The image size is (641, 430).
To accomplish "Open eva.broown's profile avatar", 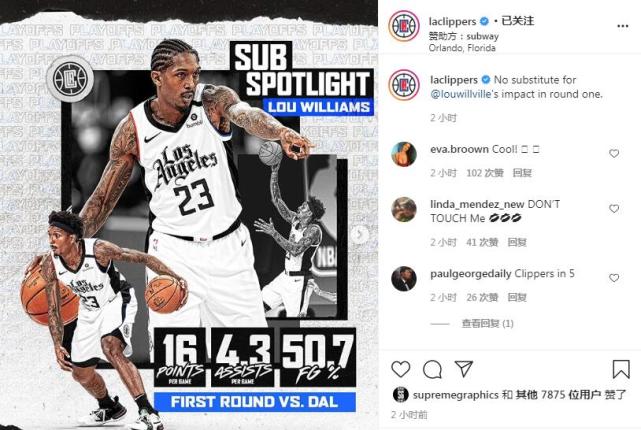I will tap(403, 154).
